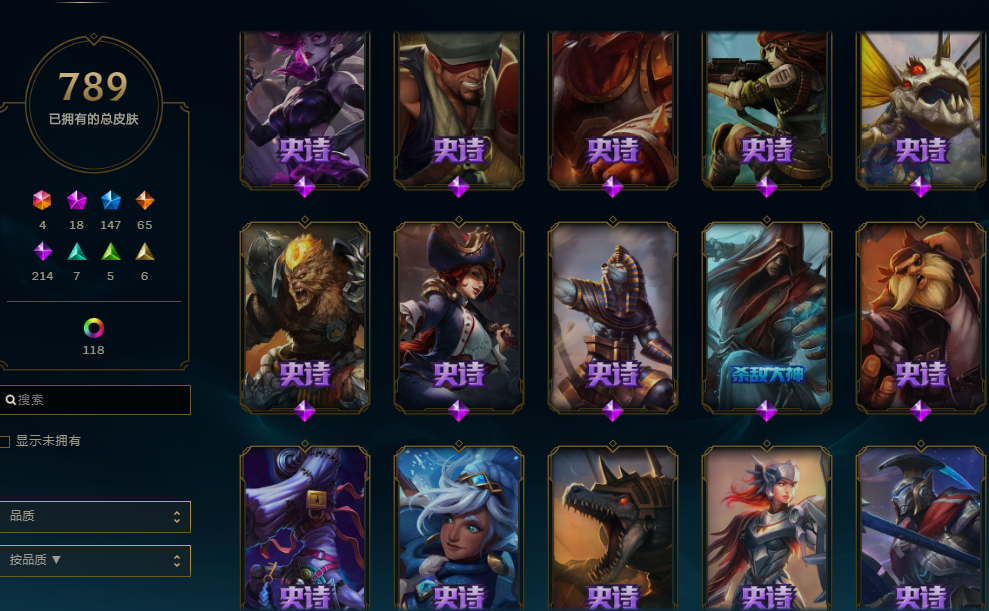Click the rainbow chroma ring icon

click(93, 328)
